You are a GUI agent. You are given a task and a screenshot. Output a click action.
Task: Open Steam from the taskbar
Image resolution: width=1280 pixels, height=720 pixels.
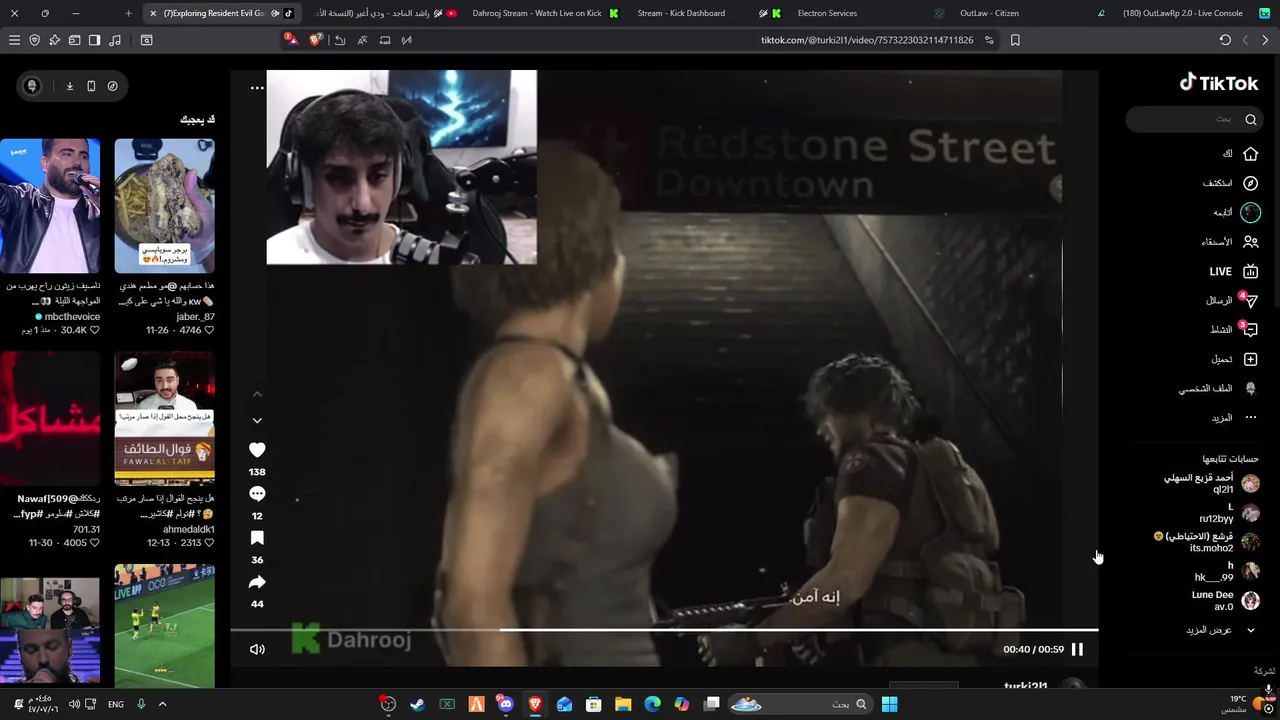417,704
